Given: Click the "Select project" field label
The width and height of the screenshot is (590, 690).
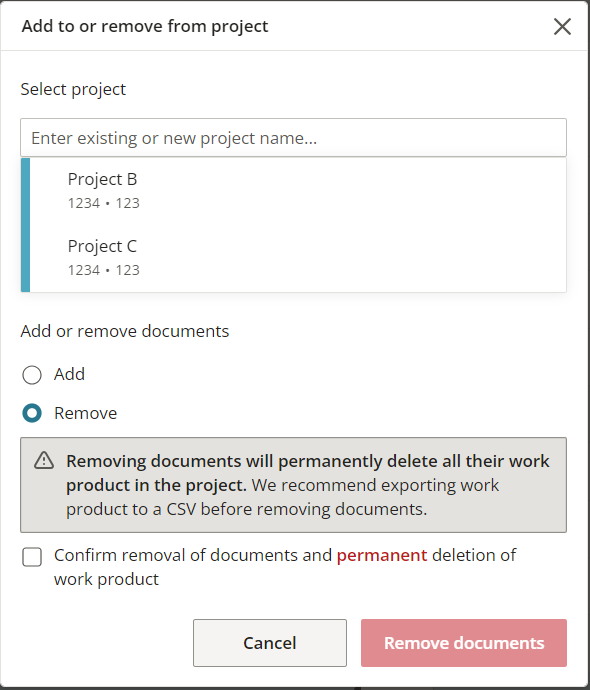Looking at the screenshot, I should (x=73, y=89).
